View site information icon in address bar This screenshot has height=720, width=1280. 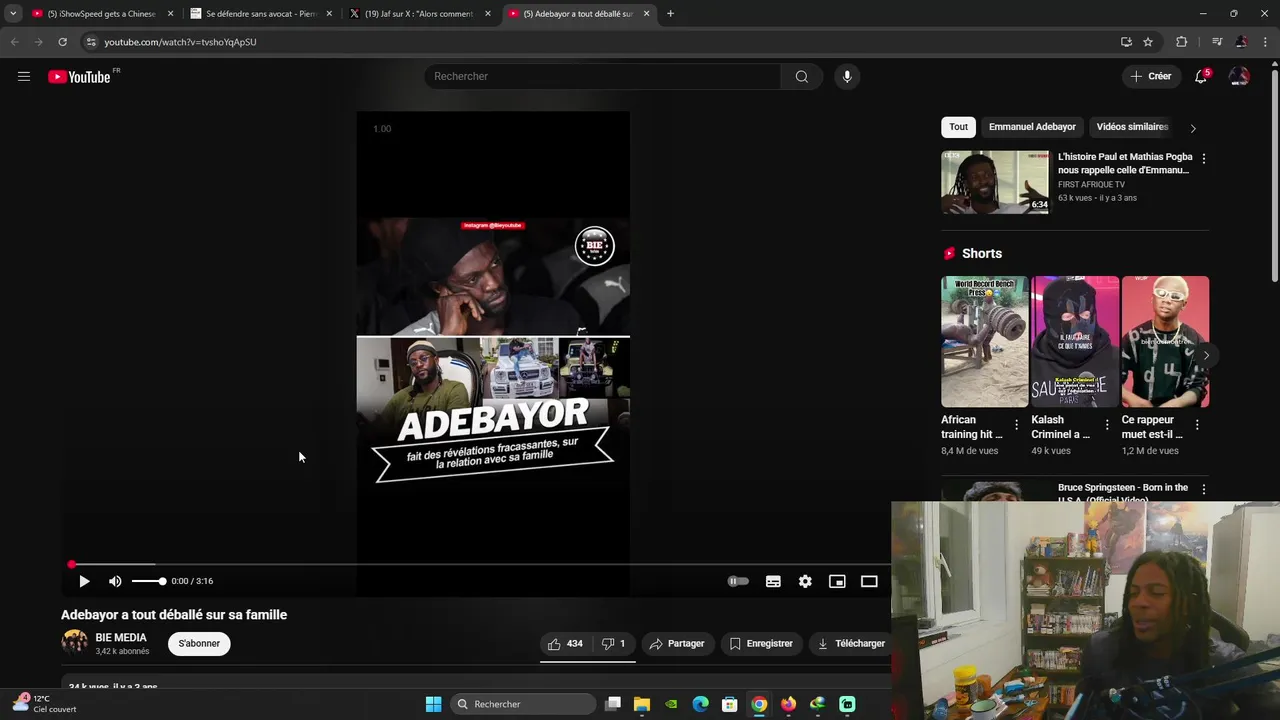pyautogui.click(x=91, y=42)
